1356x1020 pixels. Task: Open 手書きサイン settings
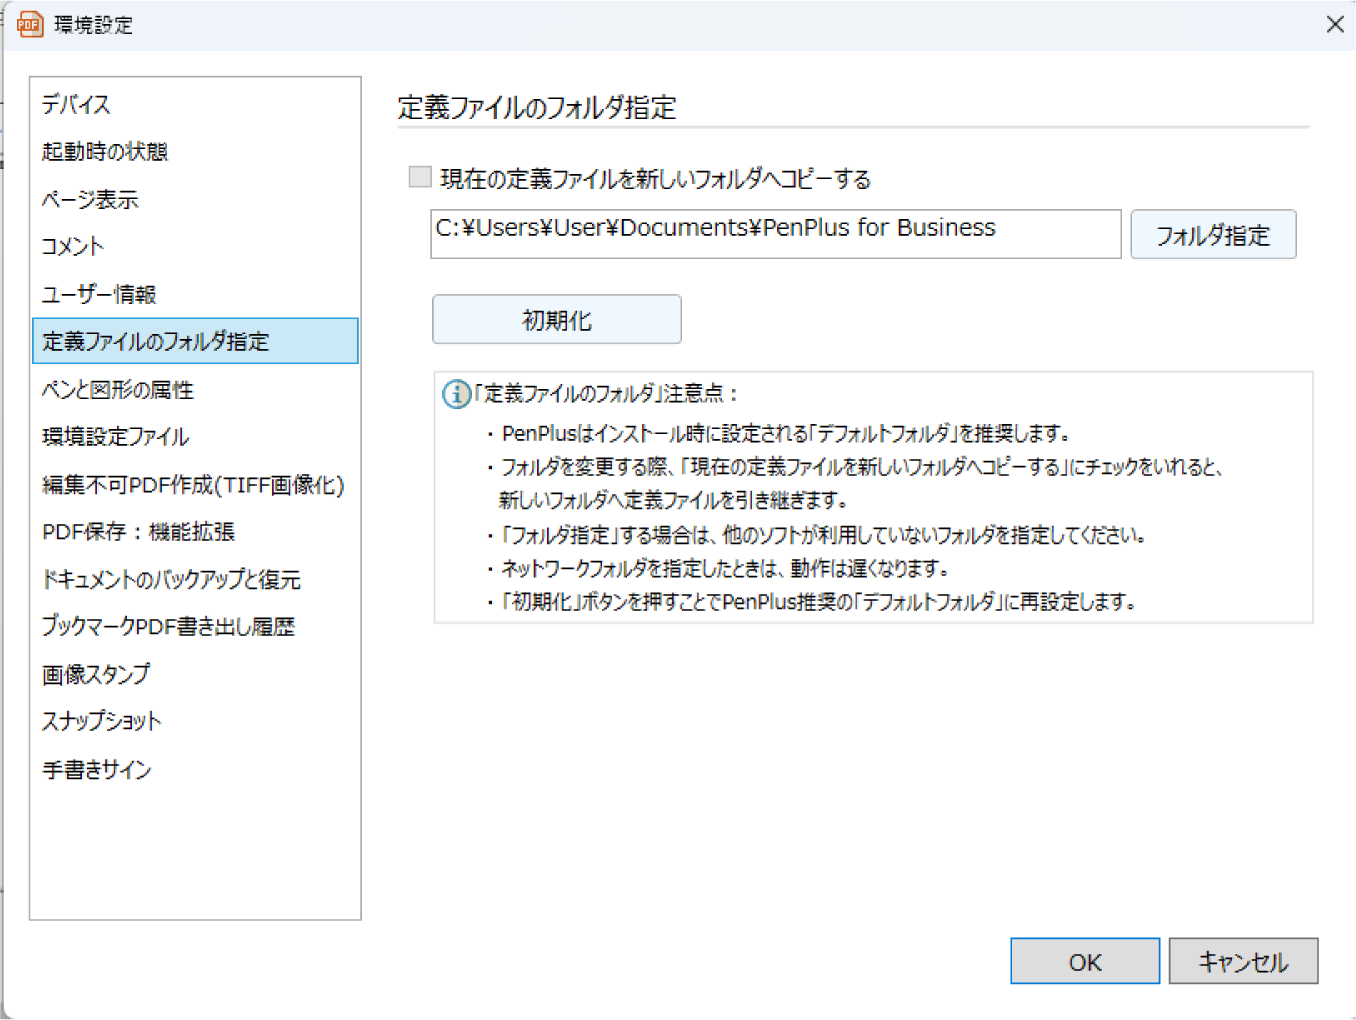point(97,769)
